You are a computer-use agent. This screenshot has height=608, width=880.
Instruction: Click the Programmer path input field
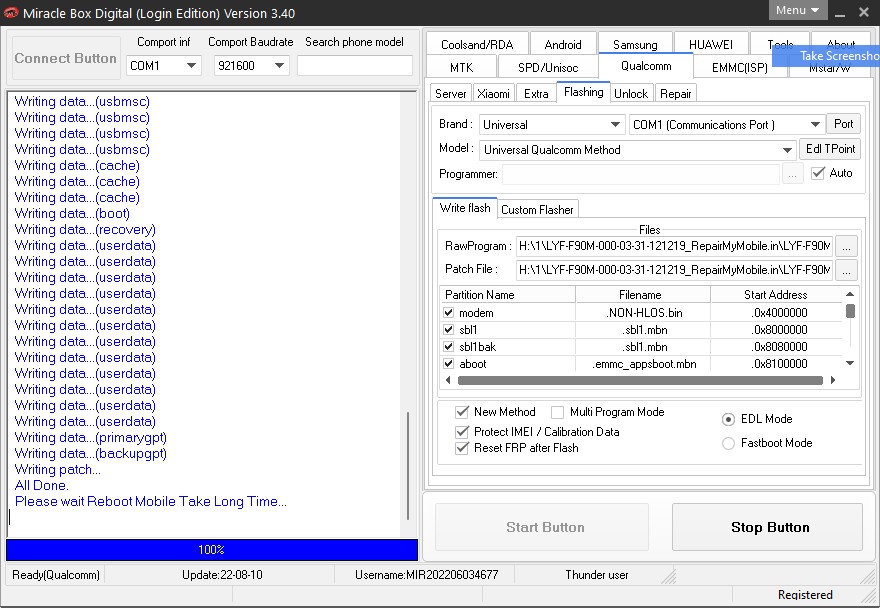tap(641, 174)
